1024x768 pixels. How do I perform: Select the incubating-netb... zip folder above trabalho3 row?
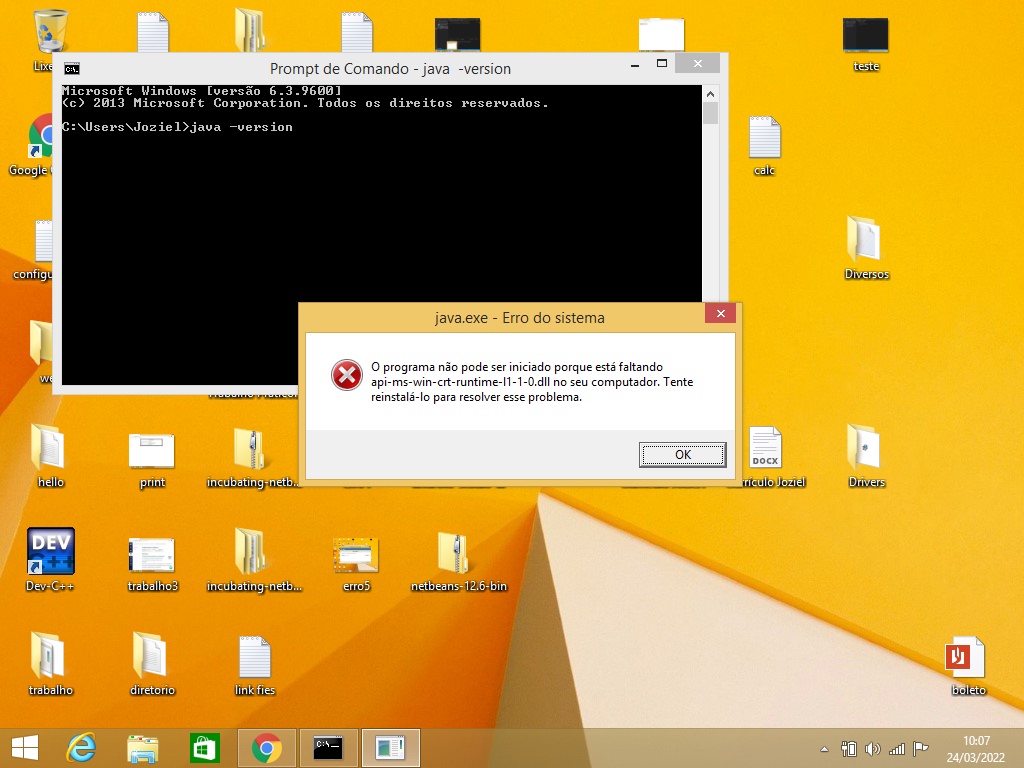(x=254, y=456)
